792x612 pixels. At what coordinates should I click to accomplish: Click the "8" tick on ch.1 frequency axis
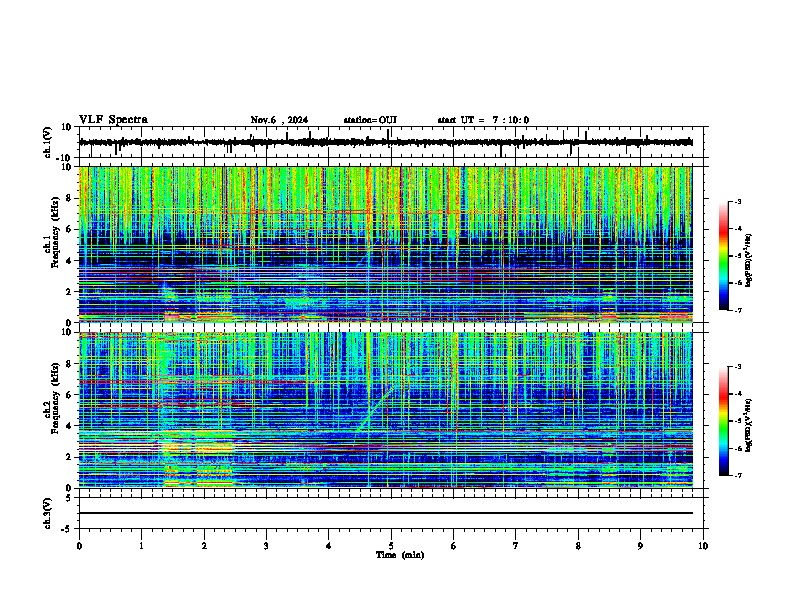pyautogui.click(x=71, y=198)
